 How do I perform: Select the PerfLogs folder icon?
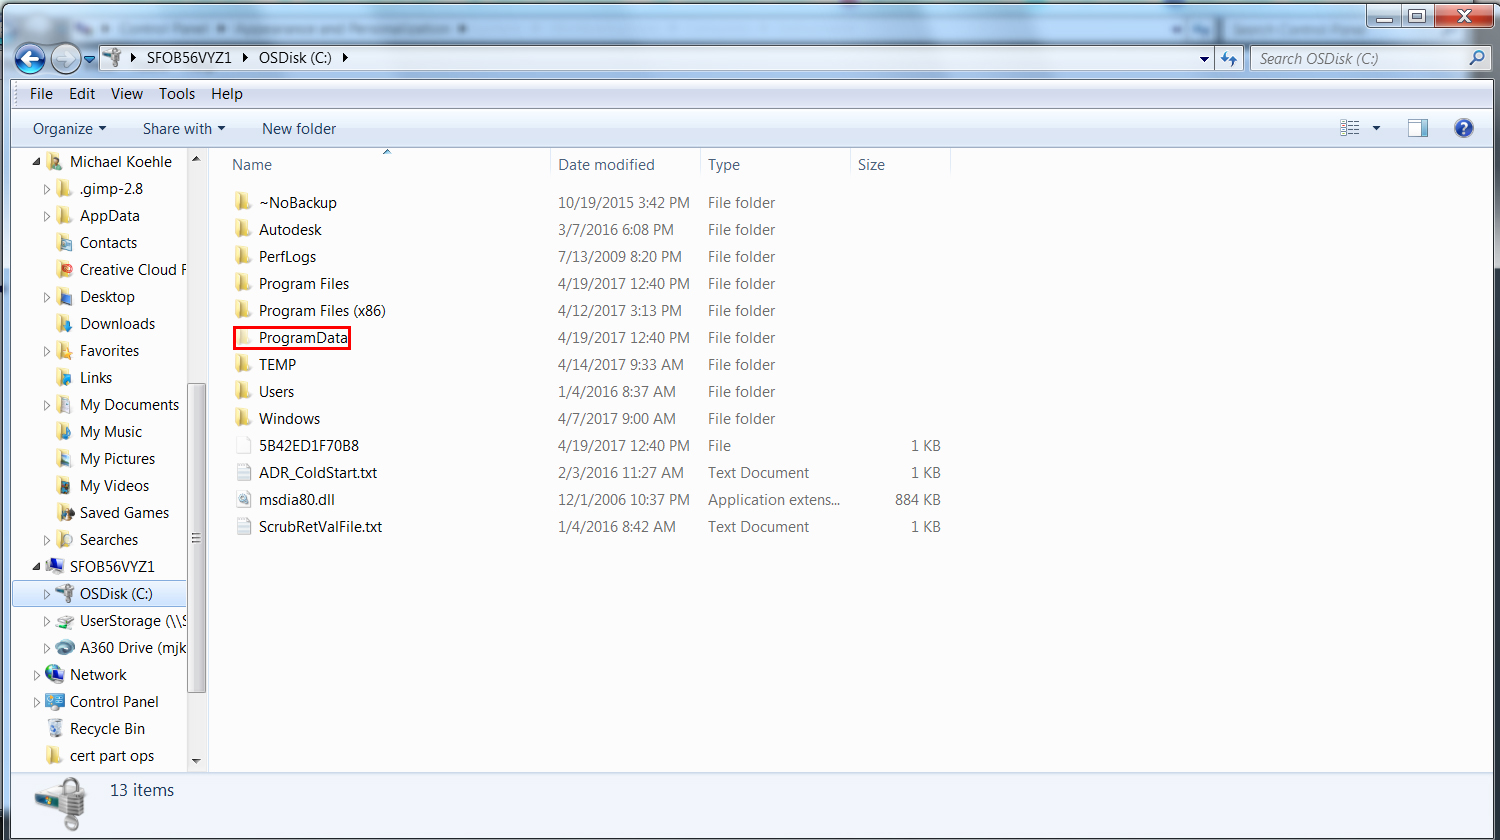coord(243,256)
